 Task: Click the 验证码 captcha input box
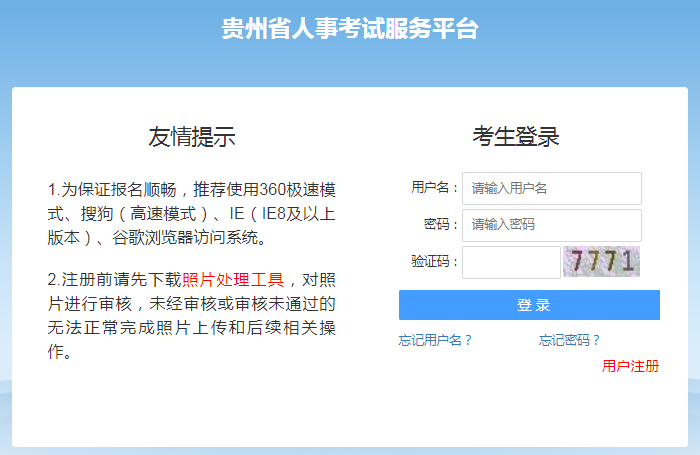coord(511,262)
